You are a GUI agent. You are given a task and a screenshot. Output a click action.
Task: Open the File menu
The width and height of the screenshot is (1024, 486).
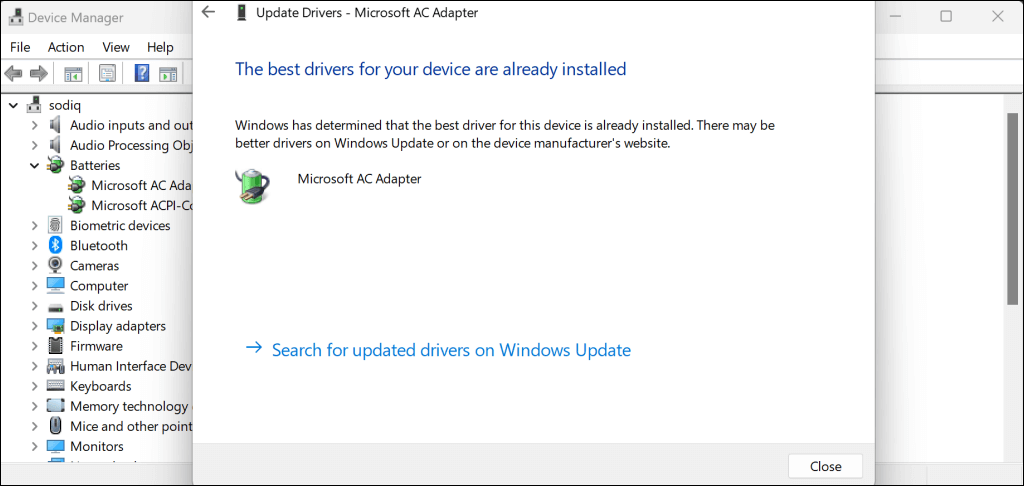[20, 47]
